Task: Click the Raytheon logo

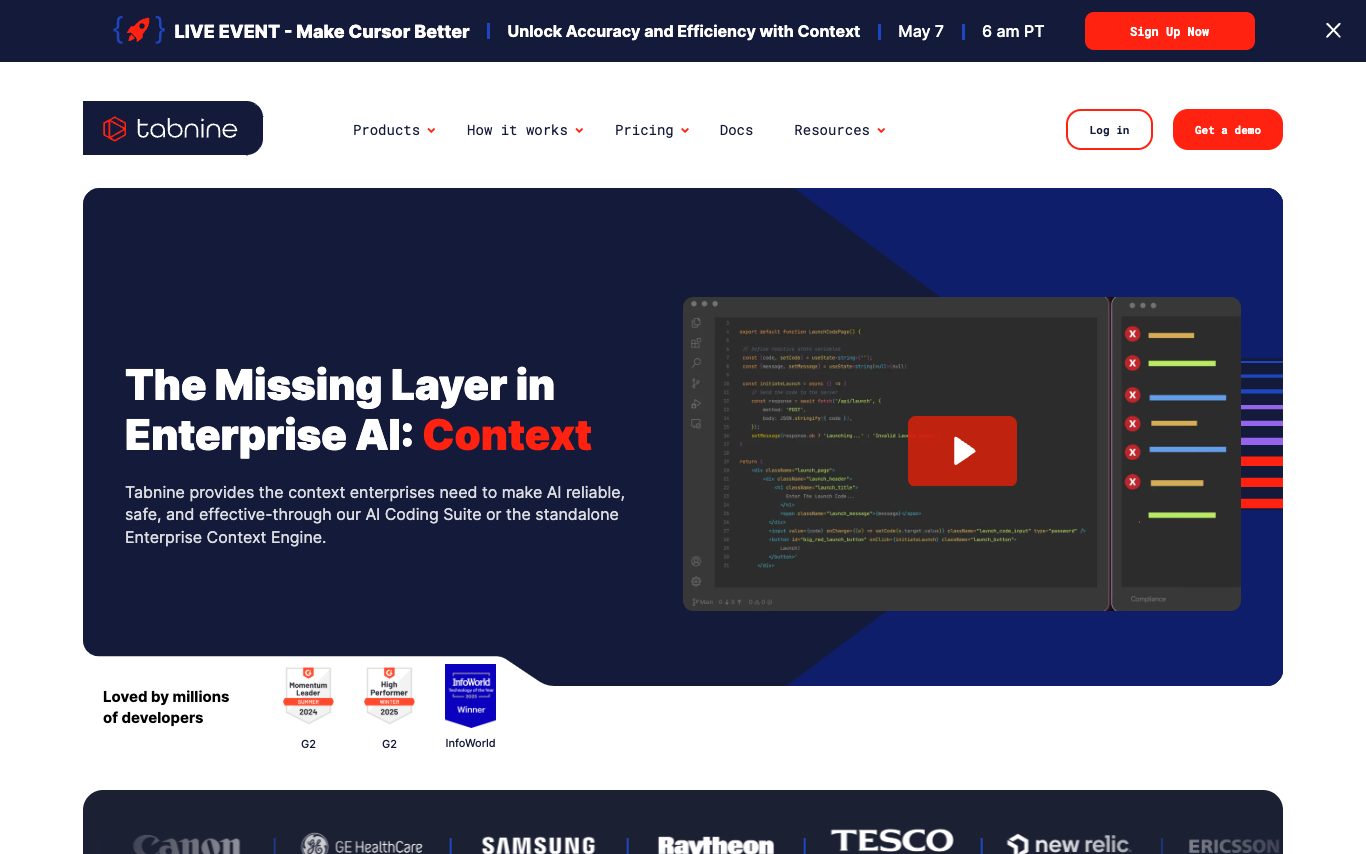Action: (x=716, y=845)
